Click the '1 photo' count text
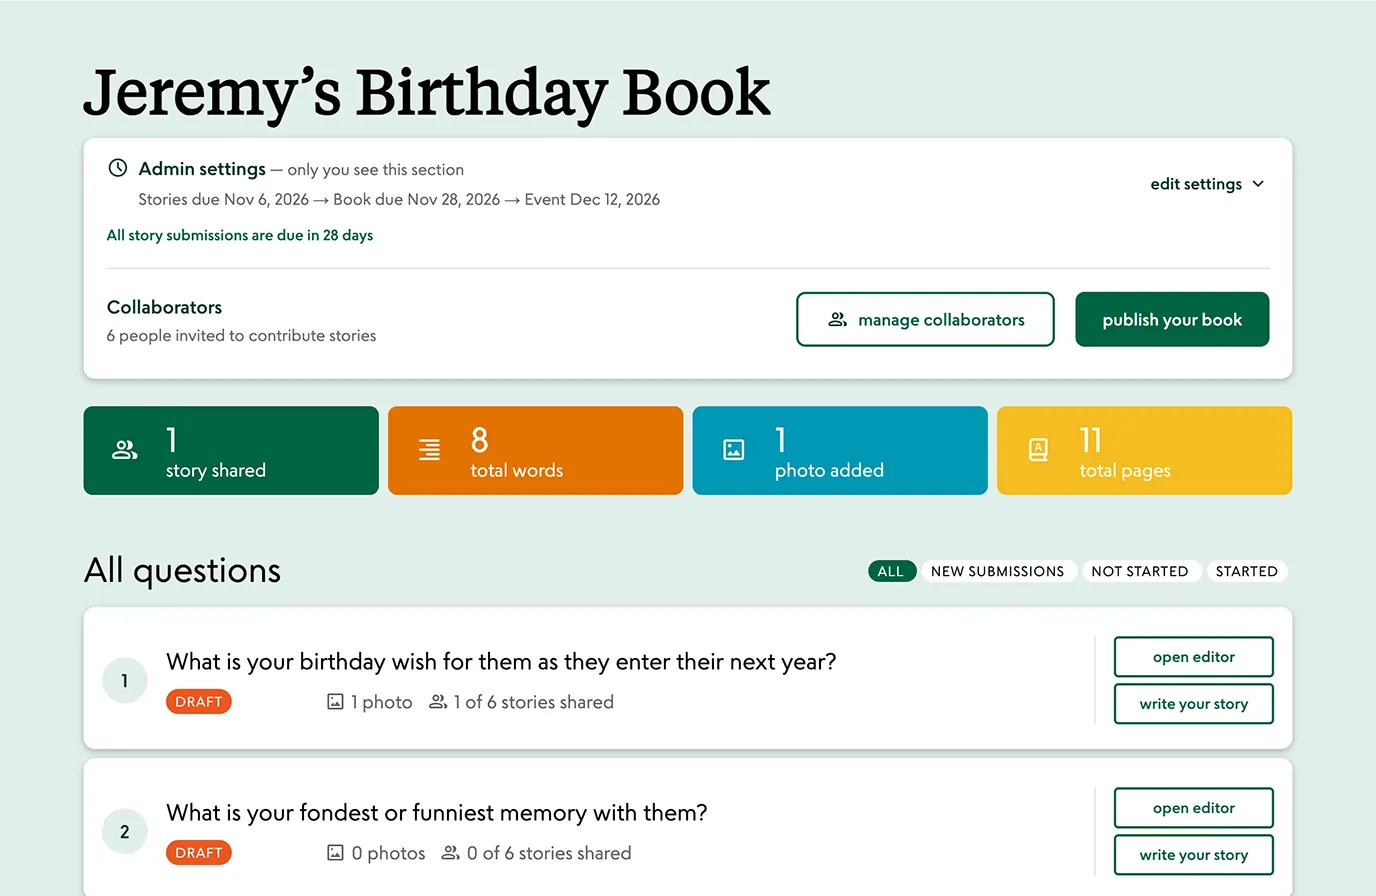Viewport: 1376px width, 896px height. pyautogui.click(x=382, y=702)
